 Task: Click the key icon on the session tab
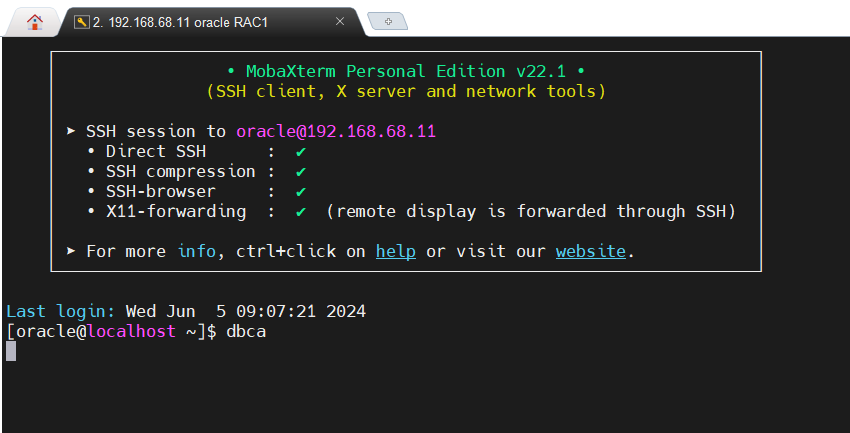point(81,21)
